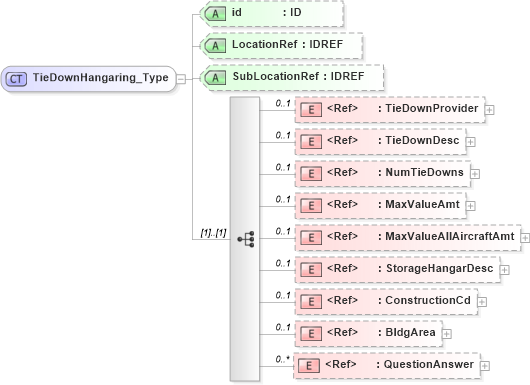
Task: Select the QuestionAnswer element name
Action: pos(429,364)
